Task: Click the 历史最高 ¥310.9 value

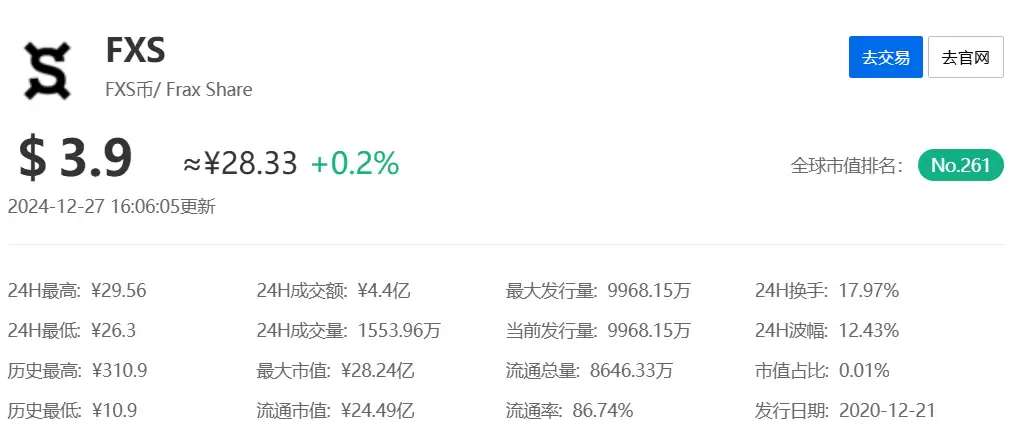Action: click(118, 371)
